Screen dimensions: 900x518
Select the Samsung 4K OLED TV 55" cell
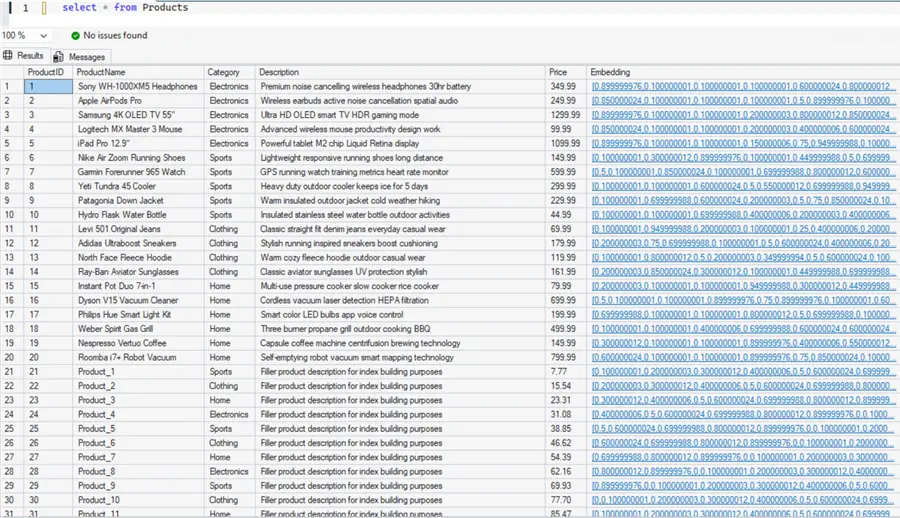tap(138, 115)
